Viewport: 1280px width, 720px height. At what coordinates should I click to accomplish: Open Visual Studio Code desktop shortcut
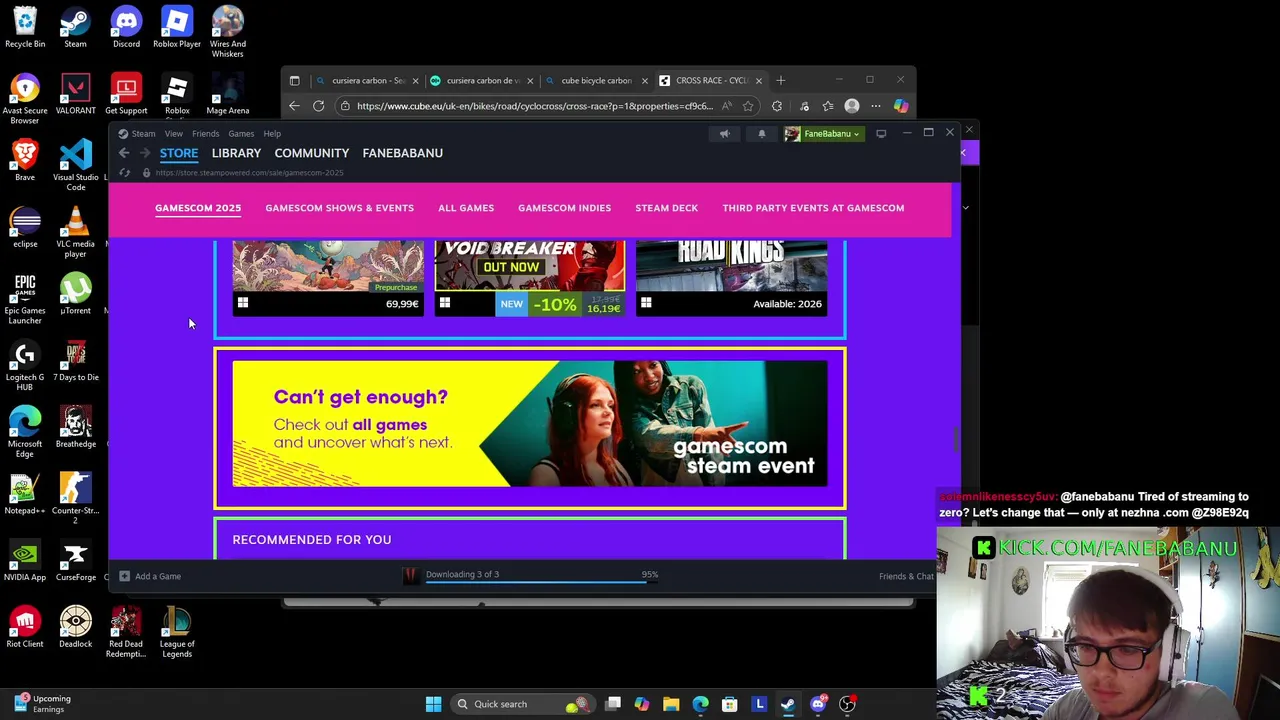pyautogui.click(x=75, y=165)
